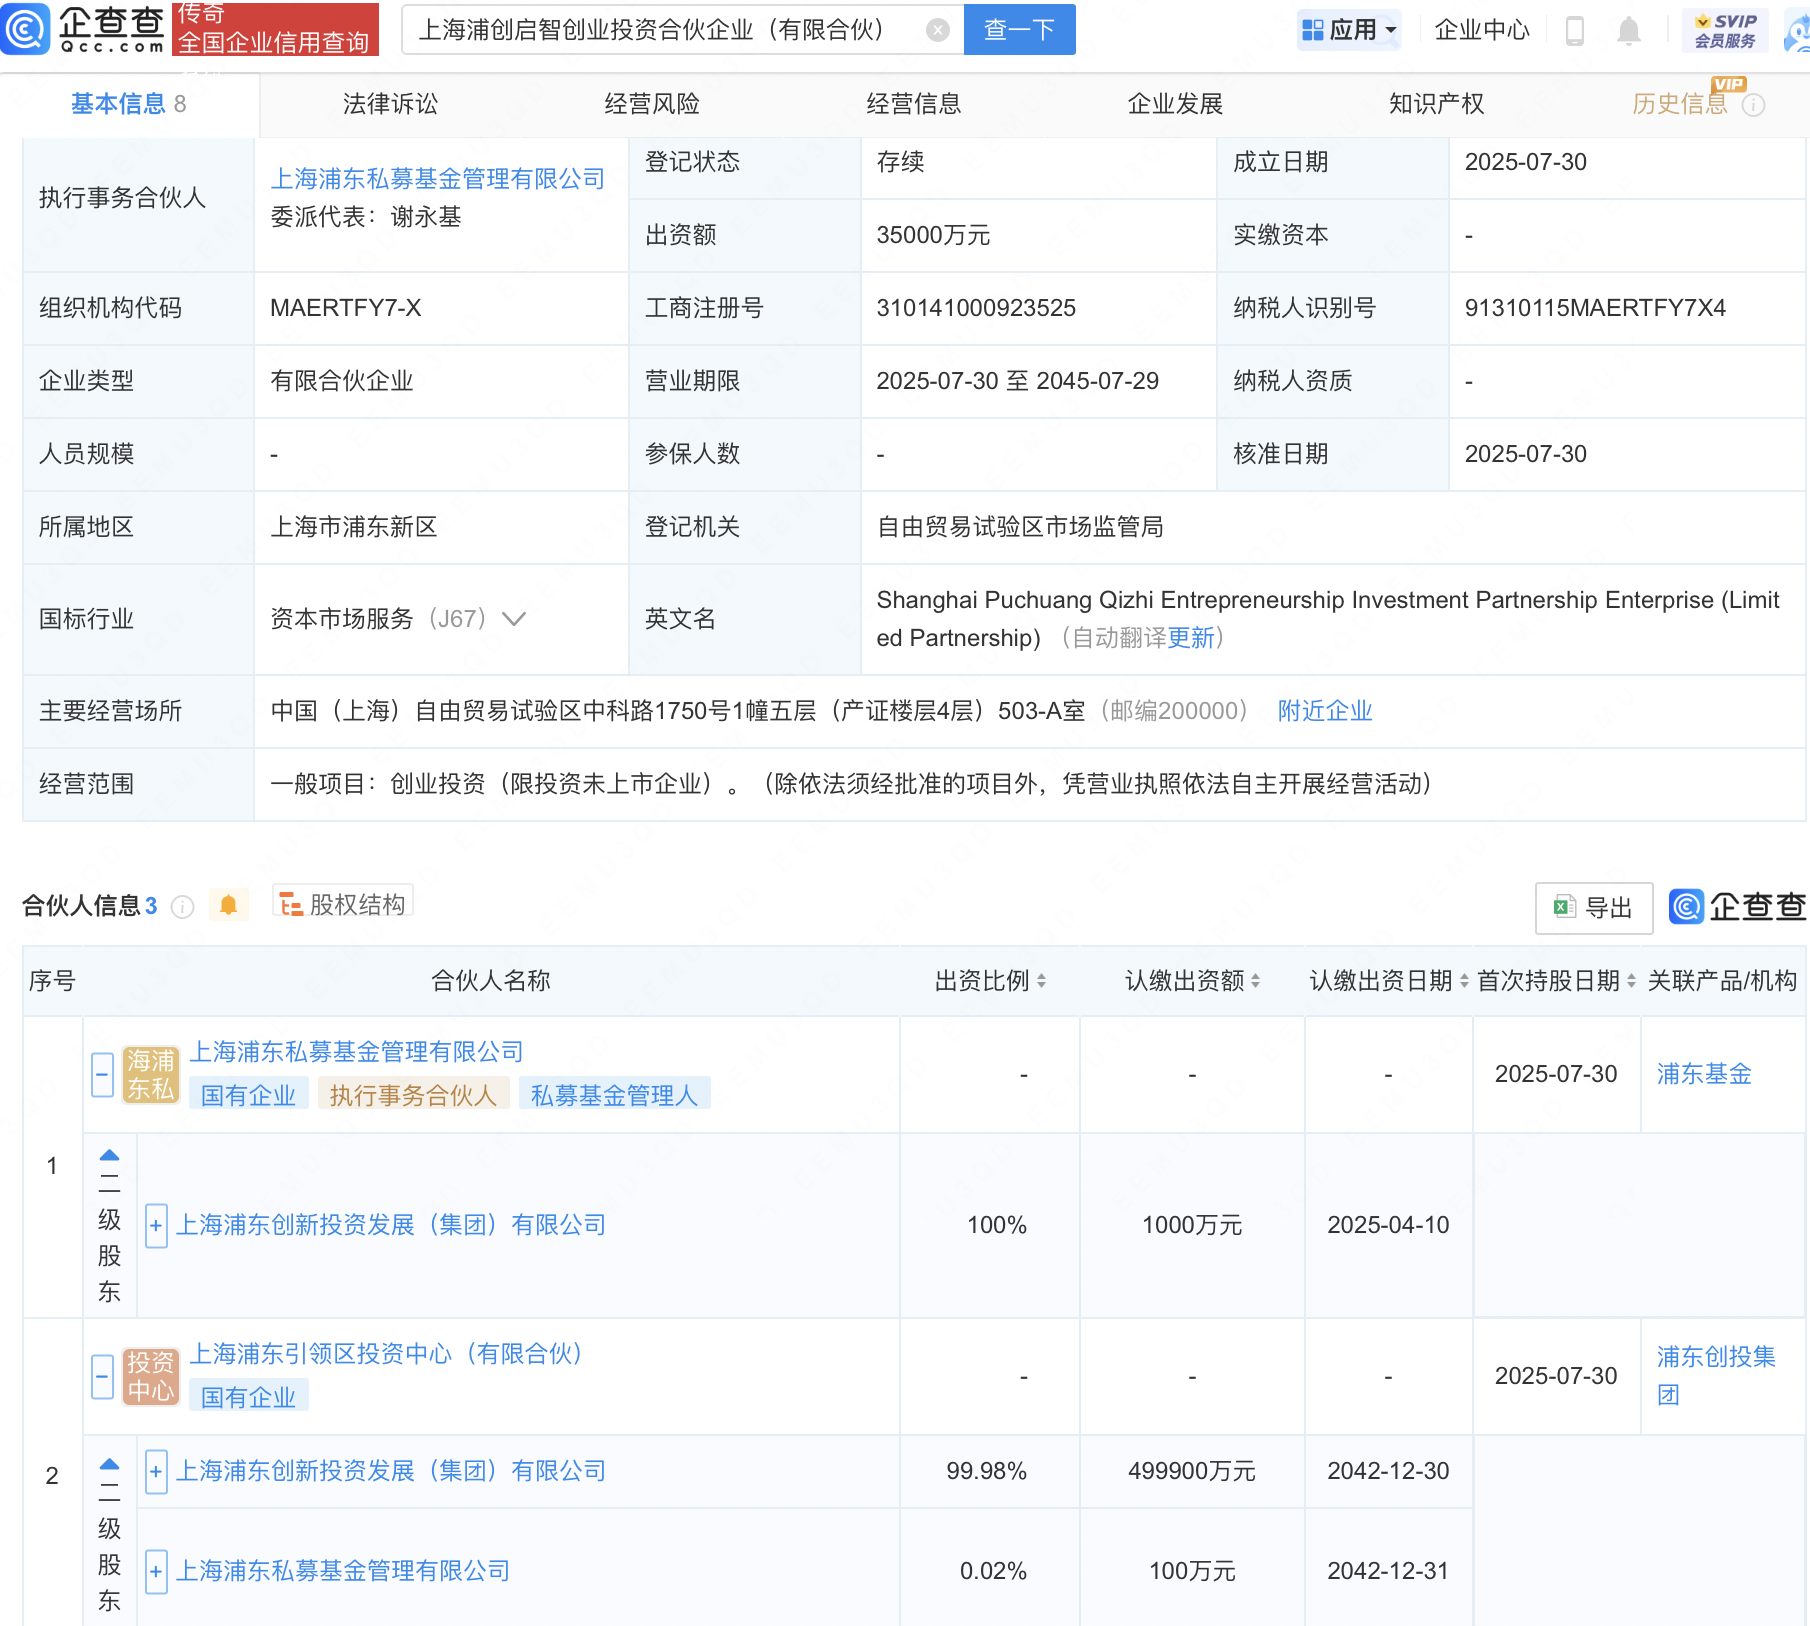Open SVIP member services badge

click(1725, 30)
